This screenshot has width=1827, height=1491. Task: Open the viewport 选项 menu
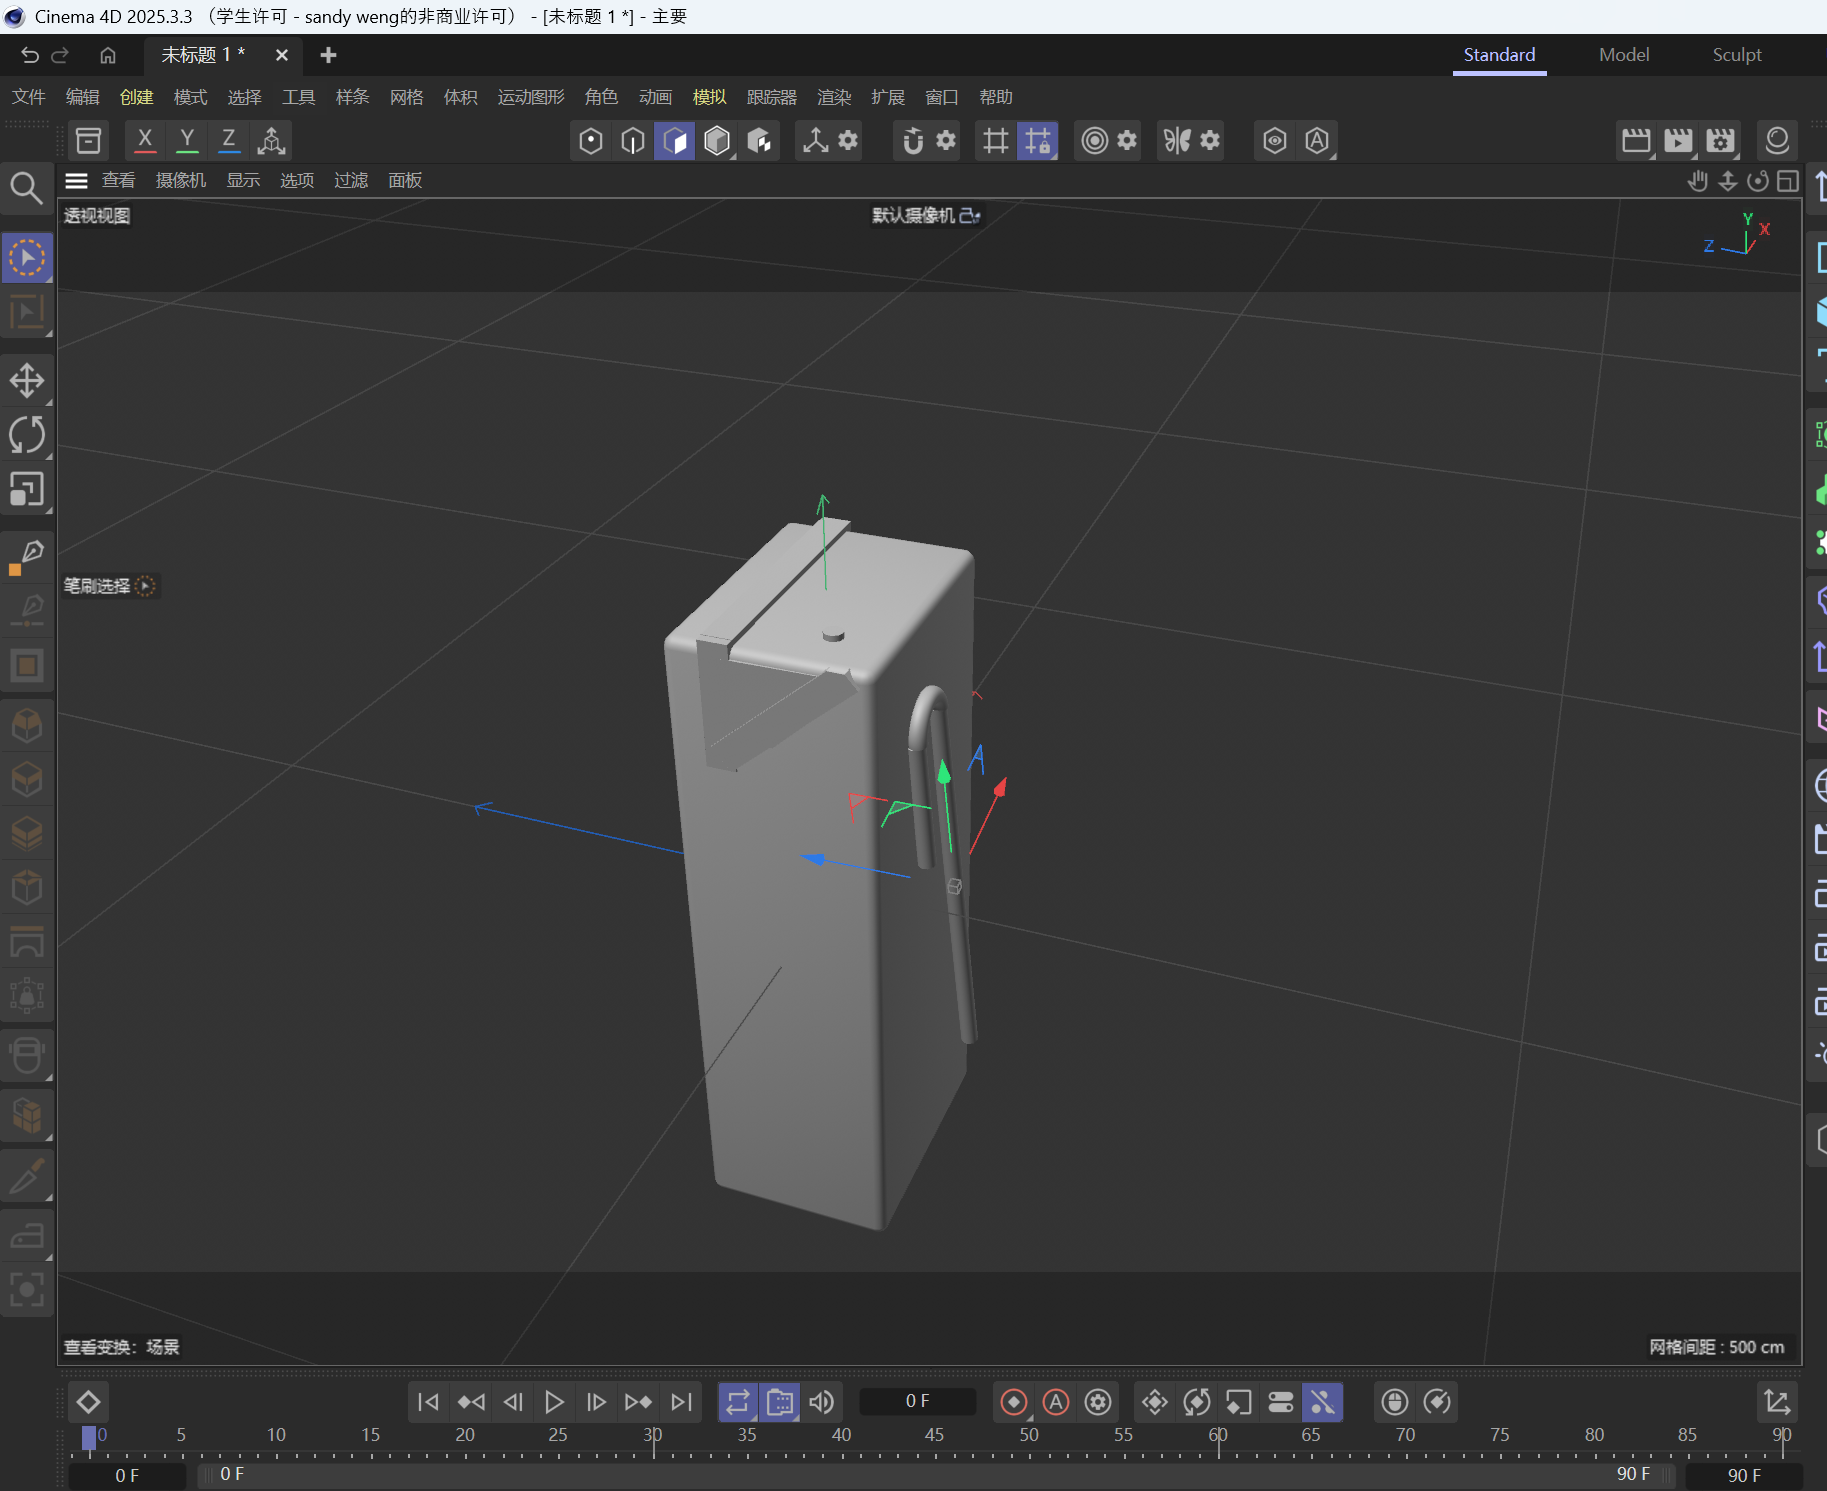pos(297,180)
